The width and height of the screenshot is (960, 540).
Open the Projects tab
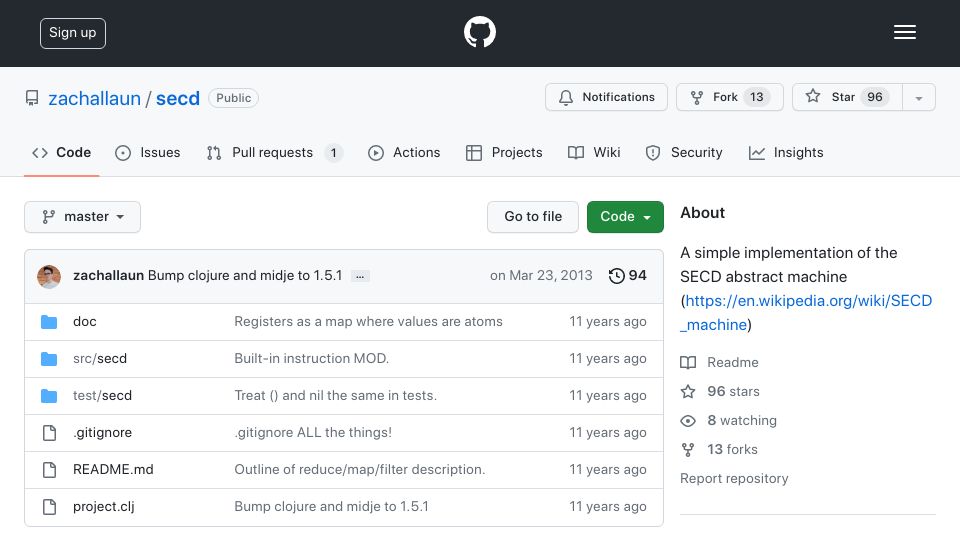(504, 152)
